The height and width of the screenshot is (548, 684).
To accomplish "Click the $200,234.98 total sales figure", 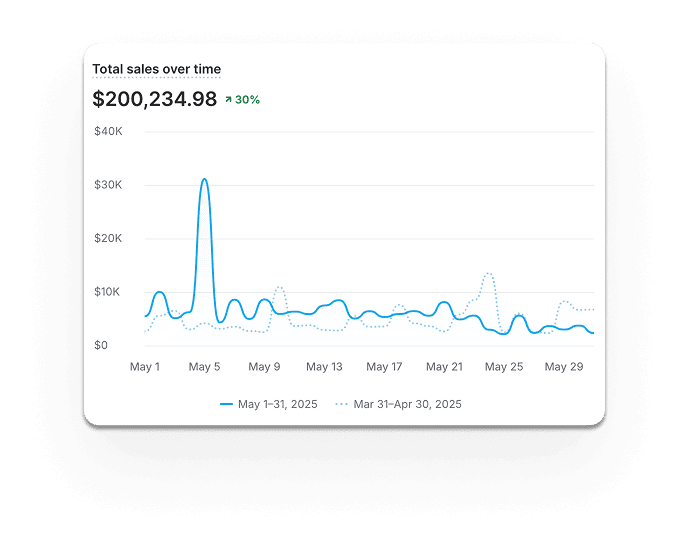I will coord(154,99).
